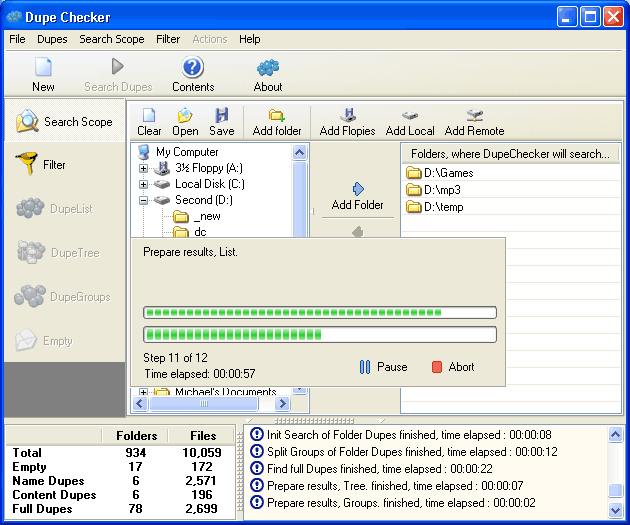Click the Folders column header
This screenshot has width=630, height=525.
click(137, 436)
